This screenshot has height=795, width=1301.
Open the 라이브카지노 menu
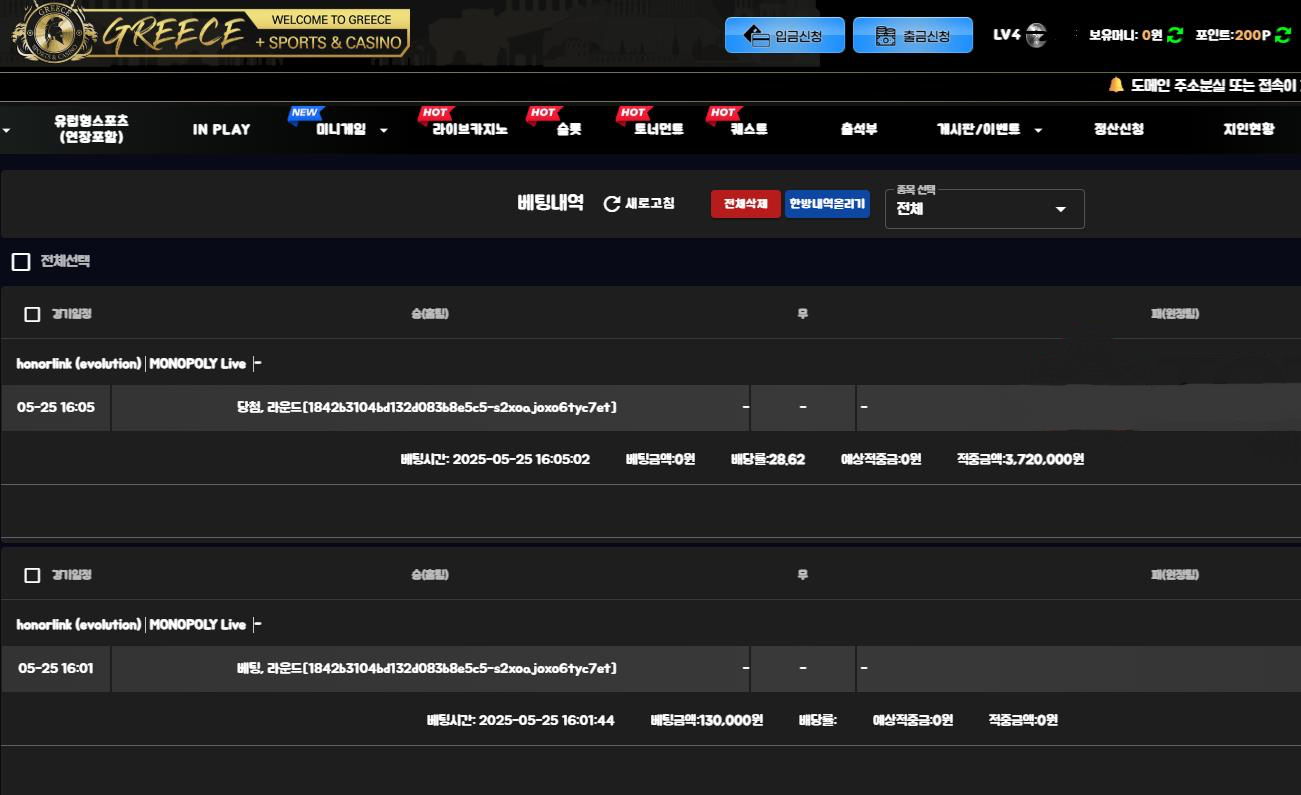pyautogui.click(x=470, y=129)
